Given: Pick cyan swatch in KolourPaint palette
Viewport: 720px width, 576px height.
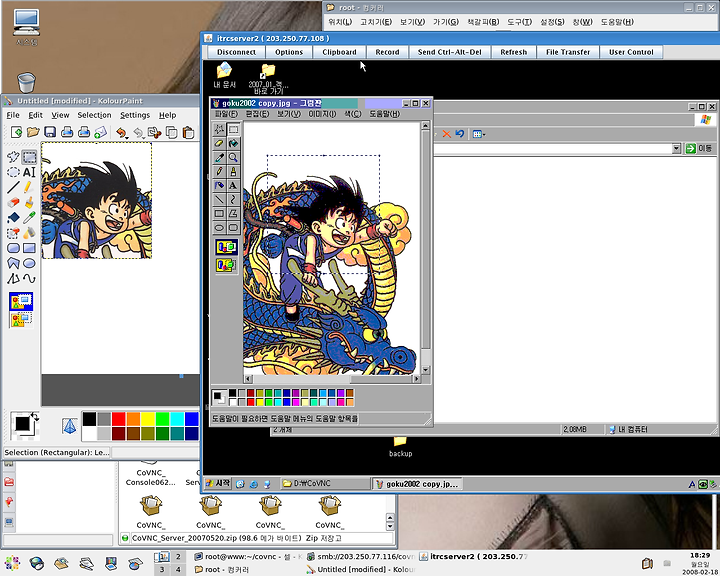Looking at the screenshot, I should [x=177, y=419].
